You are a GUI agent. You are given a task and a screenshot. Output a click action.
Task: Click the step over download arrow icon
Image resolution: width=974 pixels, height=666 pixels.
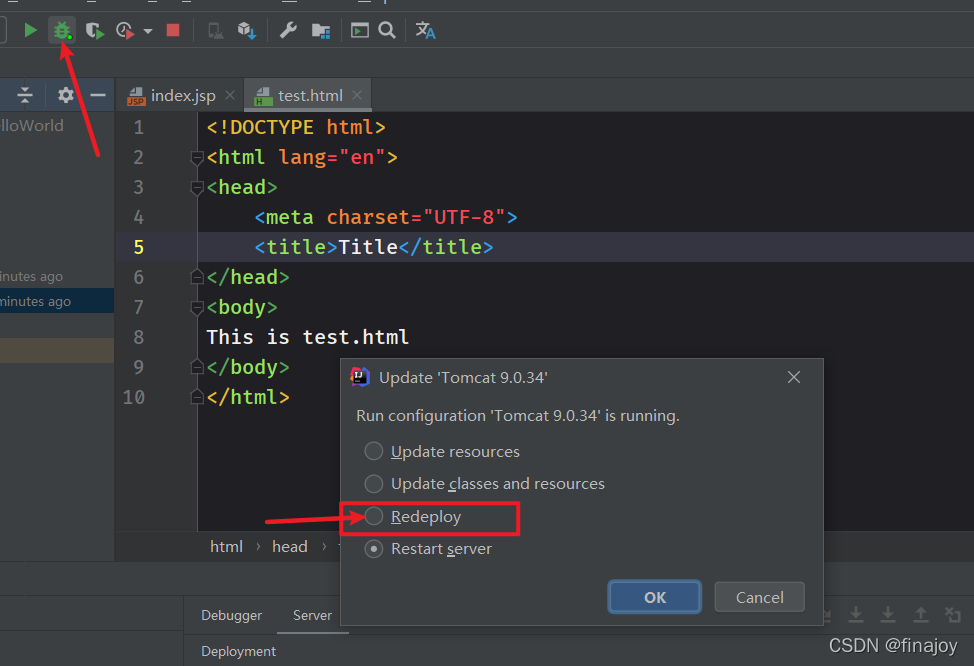pos(855,614)
